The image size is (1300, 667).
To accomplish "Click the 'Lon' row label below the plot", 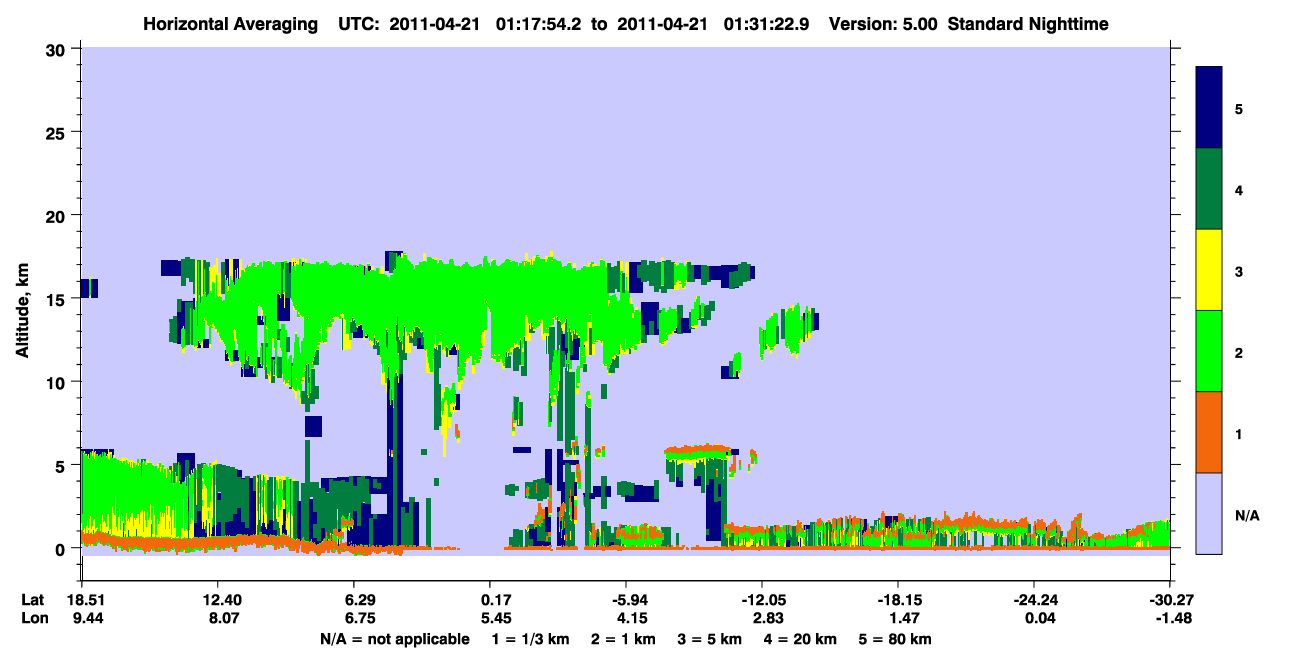I will point(33,619).
